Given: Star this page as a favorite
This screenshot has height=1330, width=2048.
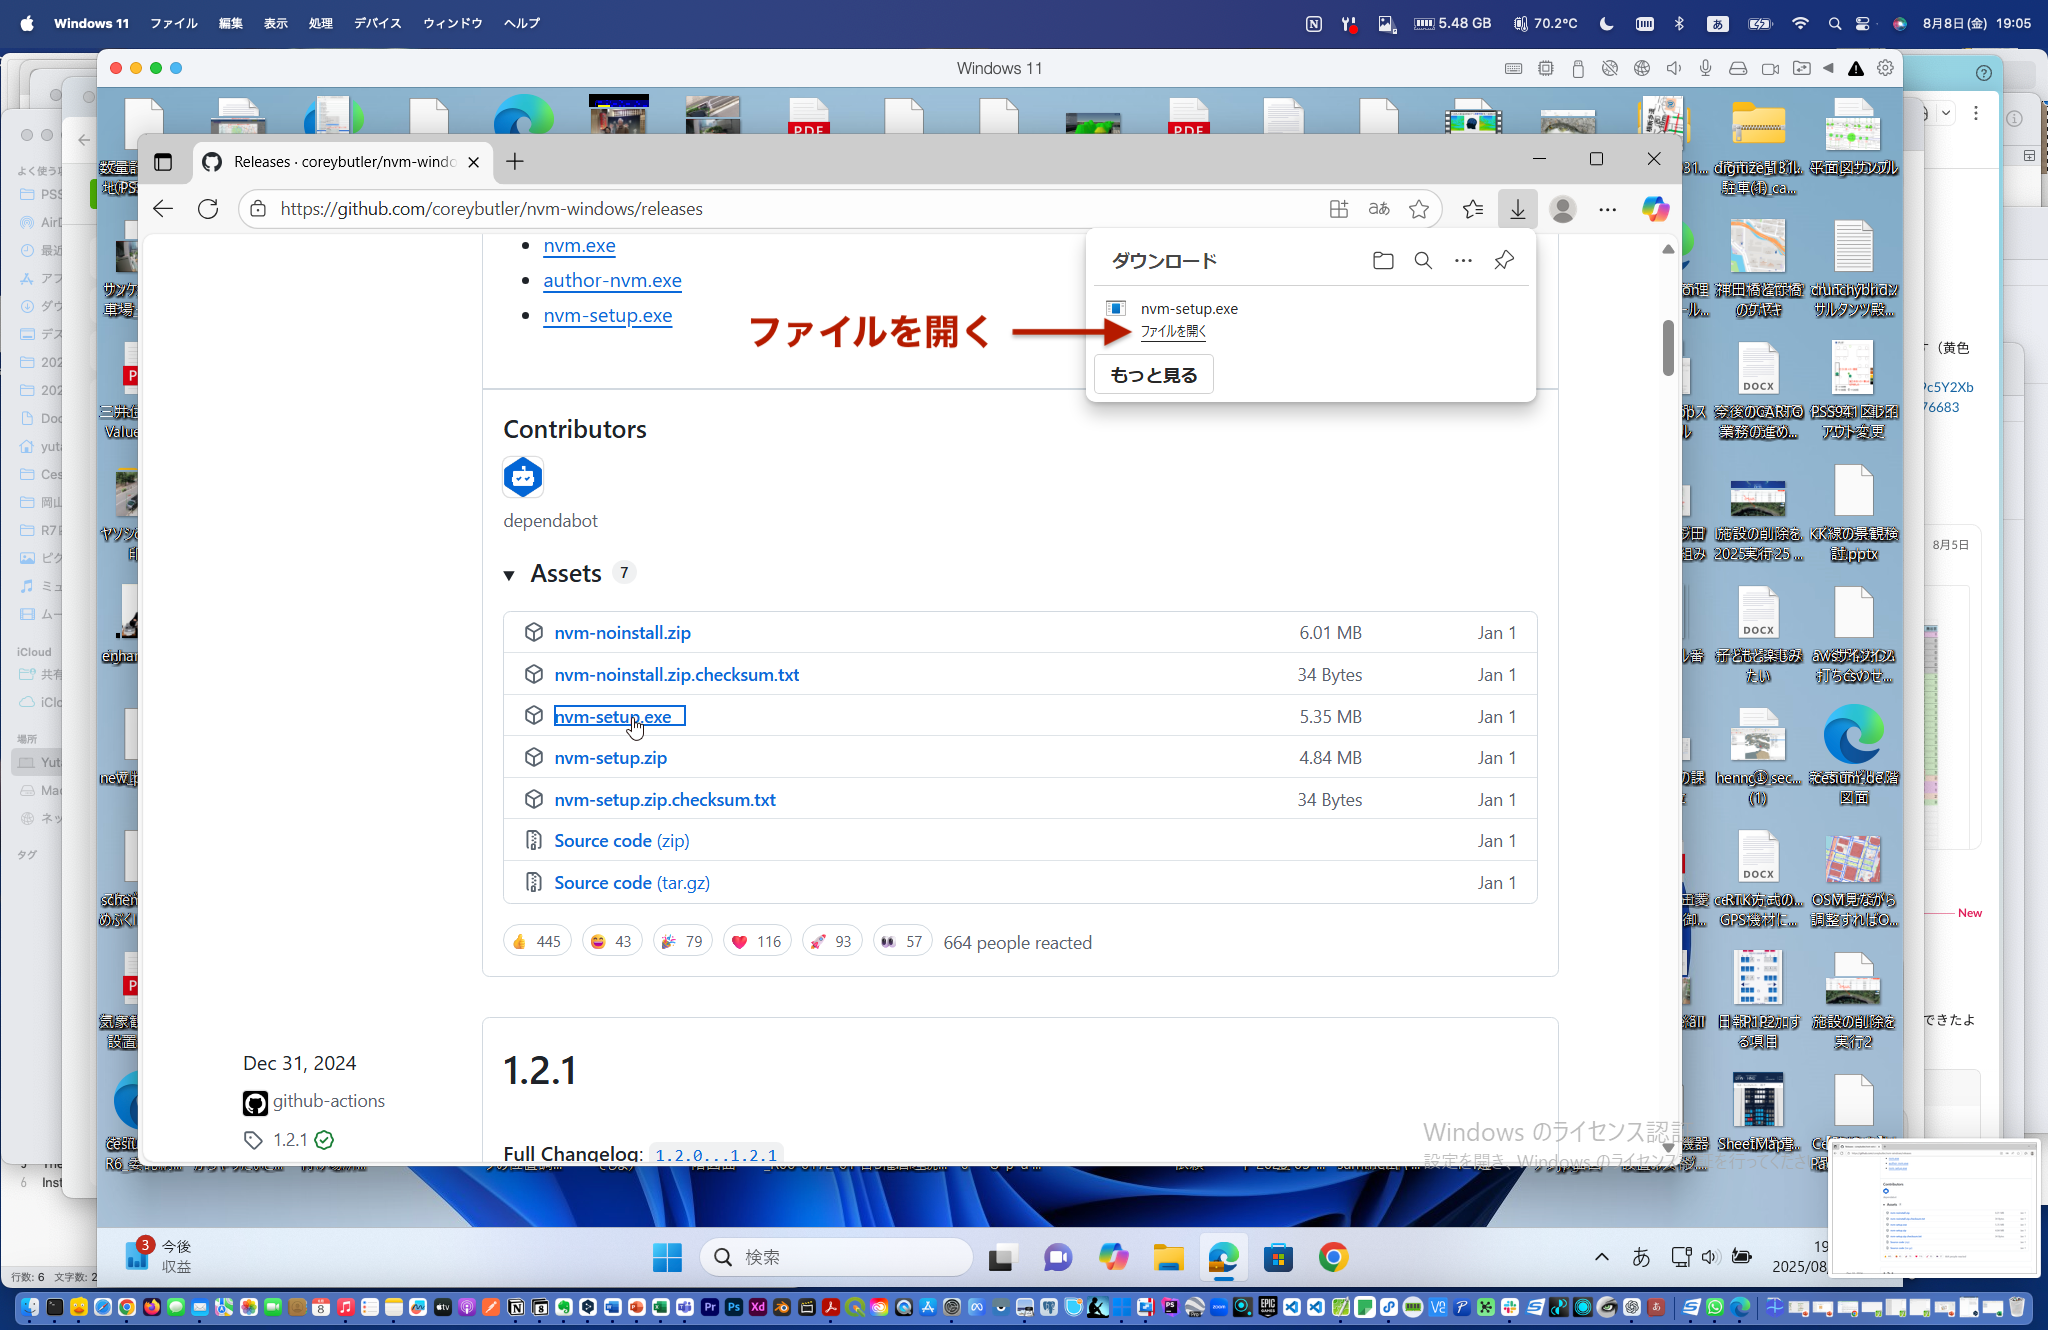Looking at the screenshot, I should (1418, 208).
